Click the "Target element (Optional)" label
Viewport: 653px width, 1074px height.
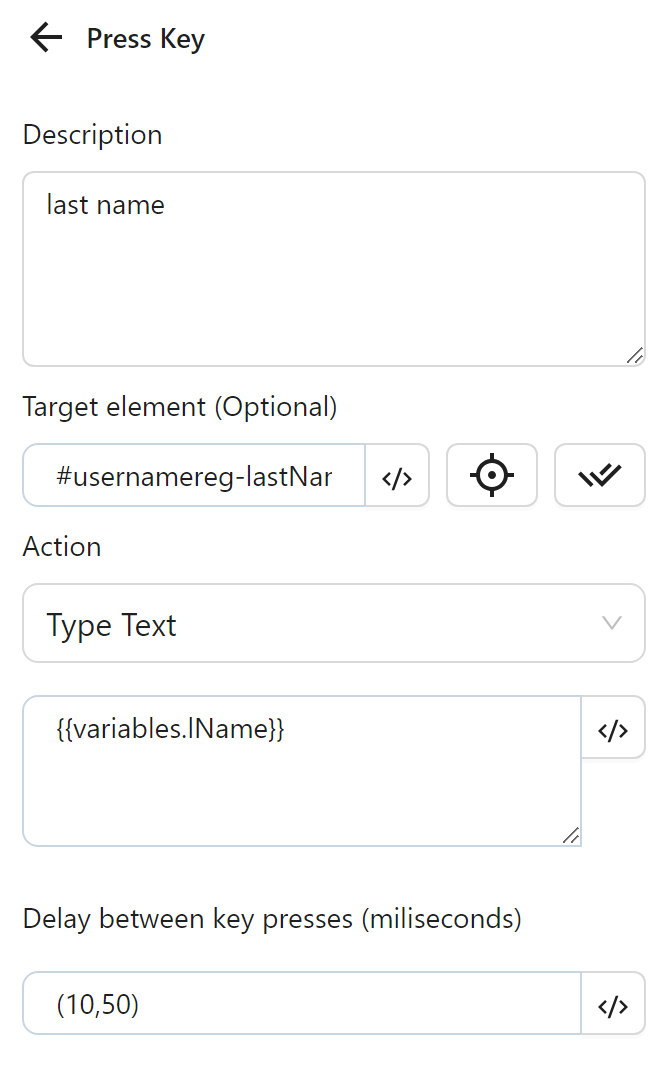click(180, 407)
